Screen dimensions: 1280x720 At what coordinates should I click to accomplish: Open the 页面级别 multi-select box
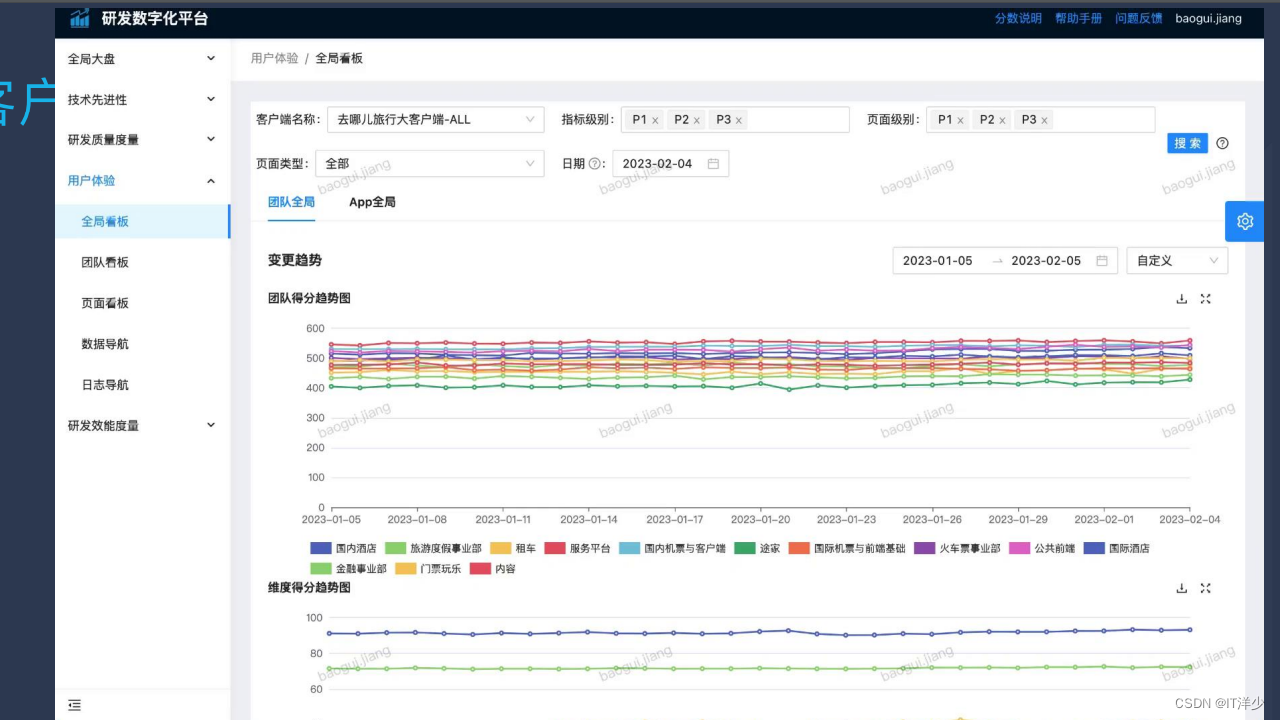point(1041,120)
